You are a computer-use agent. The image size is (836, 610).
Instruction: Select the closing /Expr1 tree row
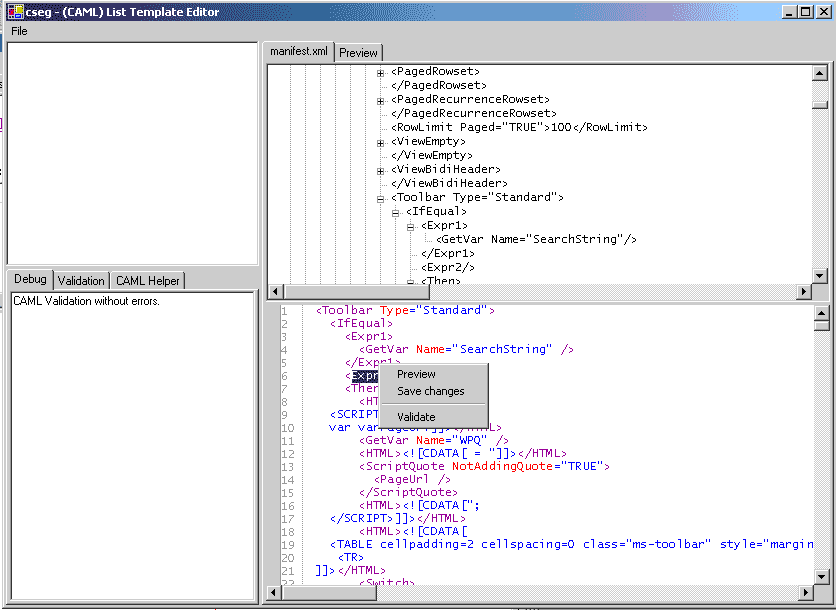(x=448, y=253)
